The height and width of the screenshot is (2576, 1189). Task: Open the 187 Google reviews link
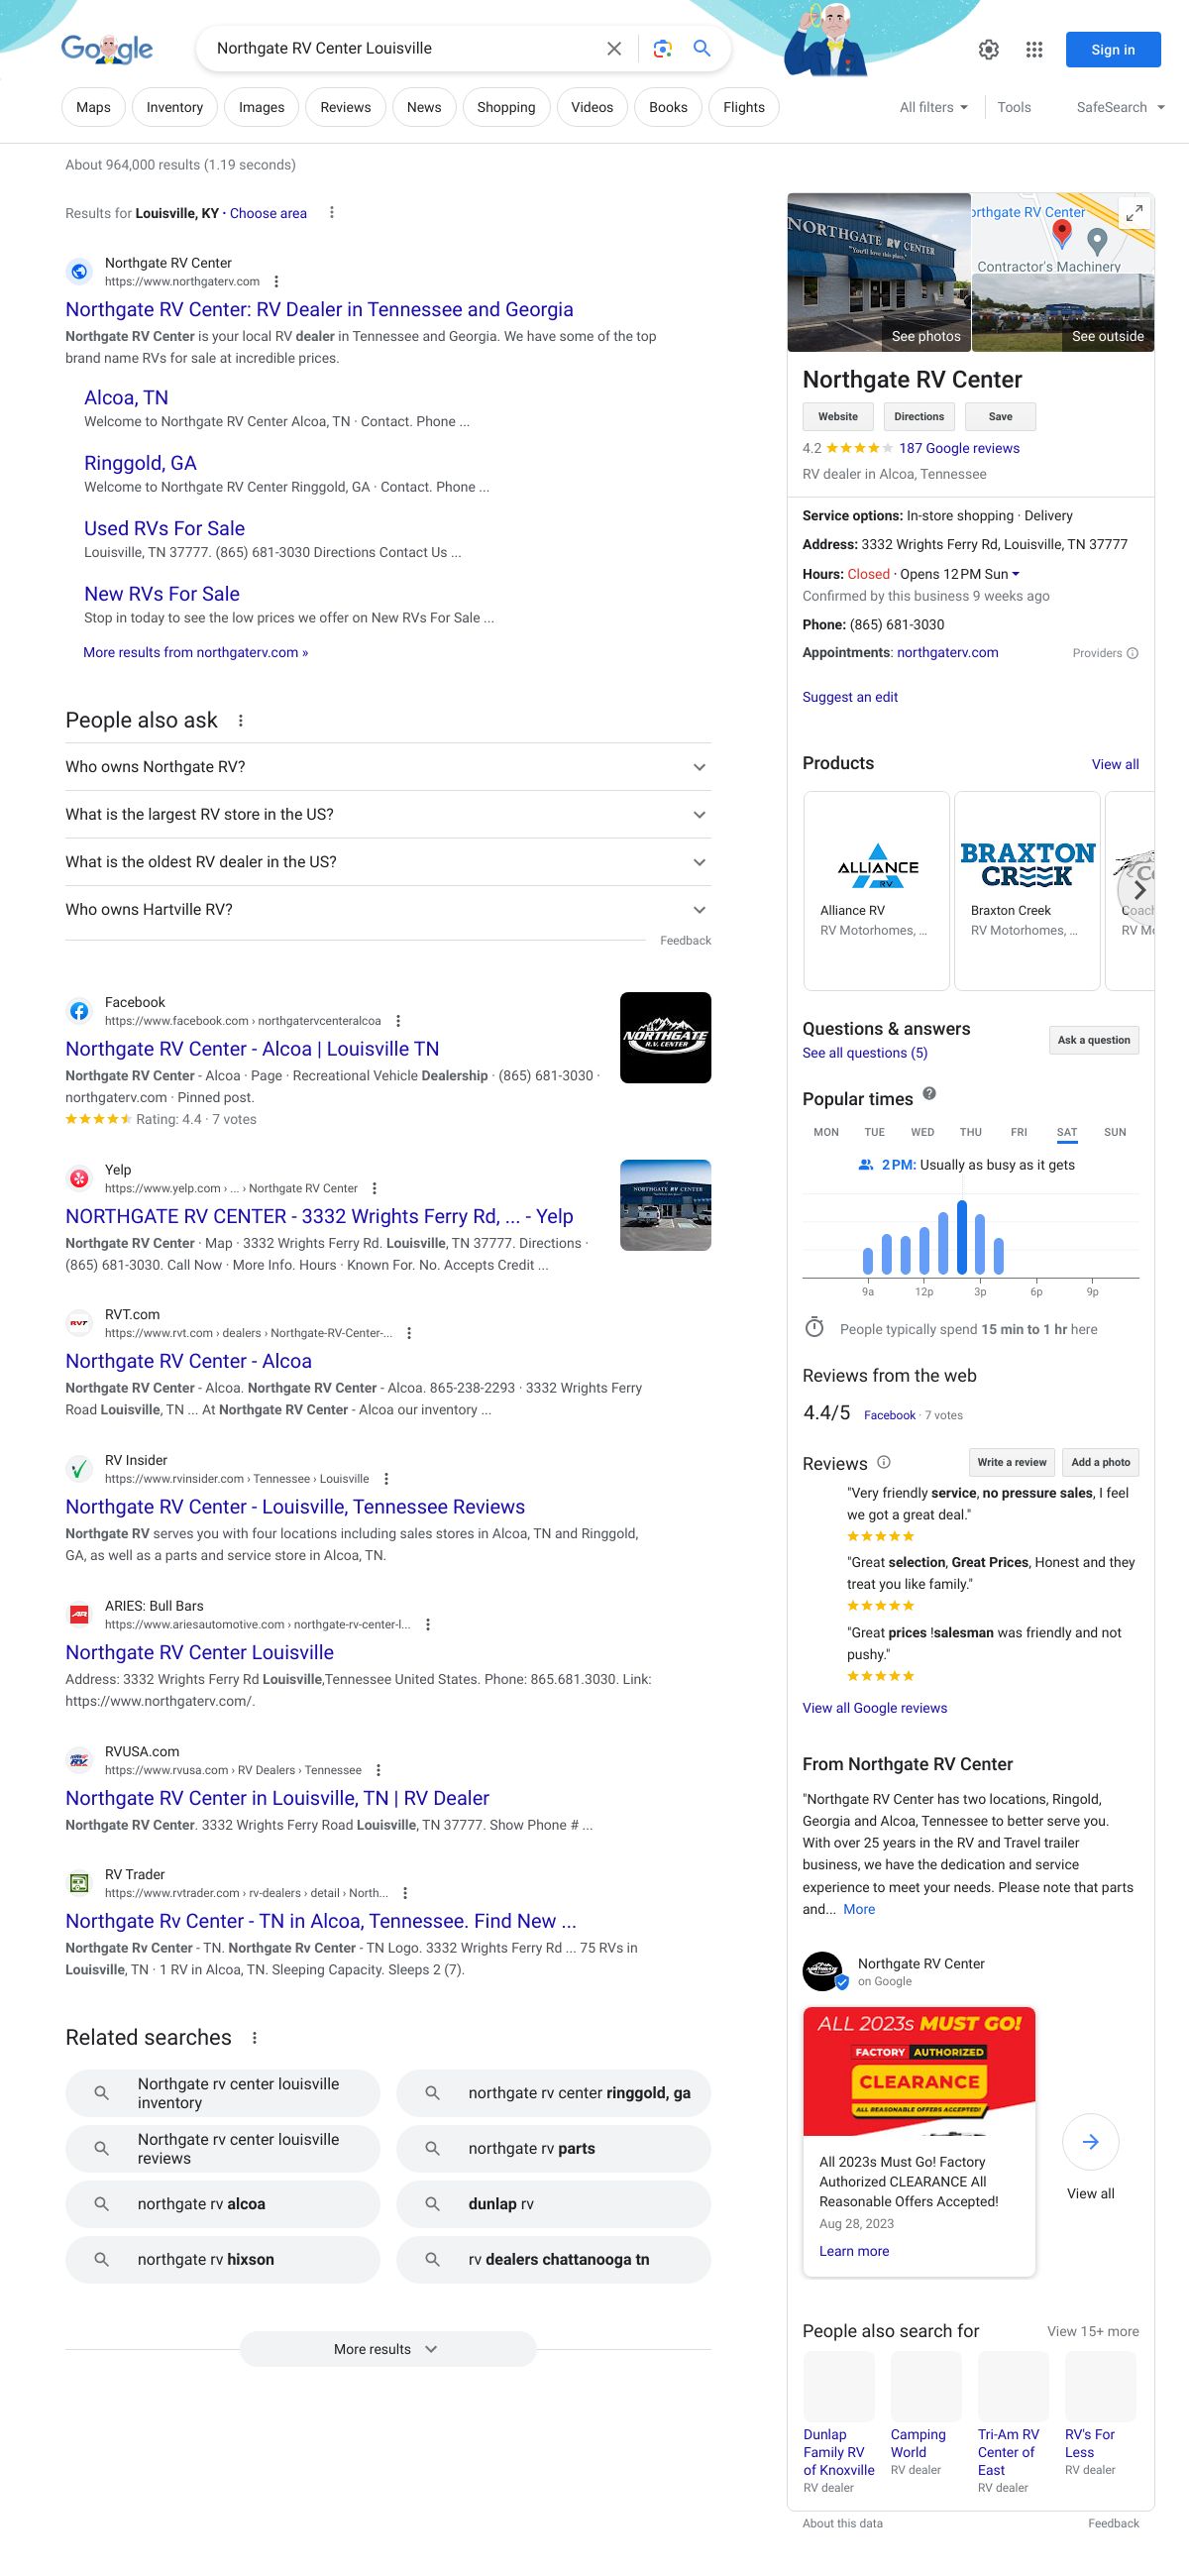958,448
